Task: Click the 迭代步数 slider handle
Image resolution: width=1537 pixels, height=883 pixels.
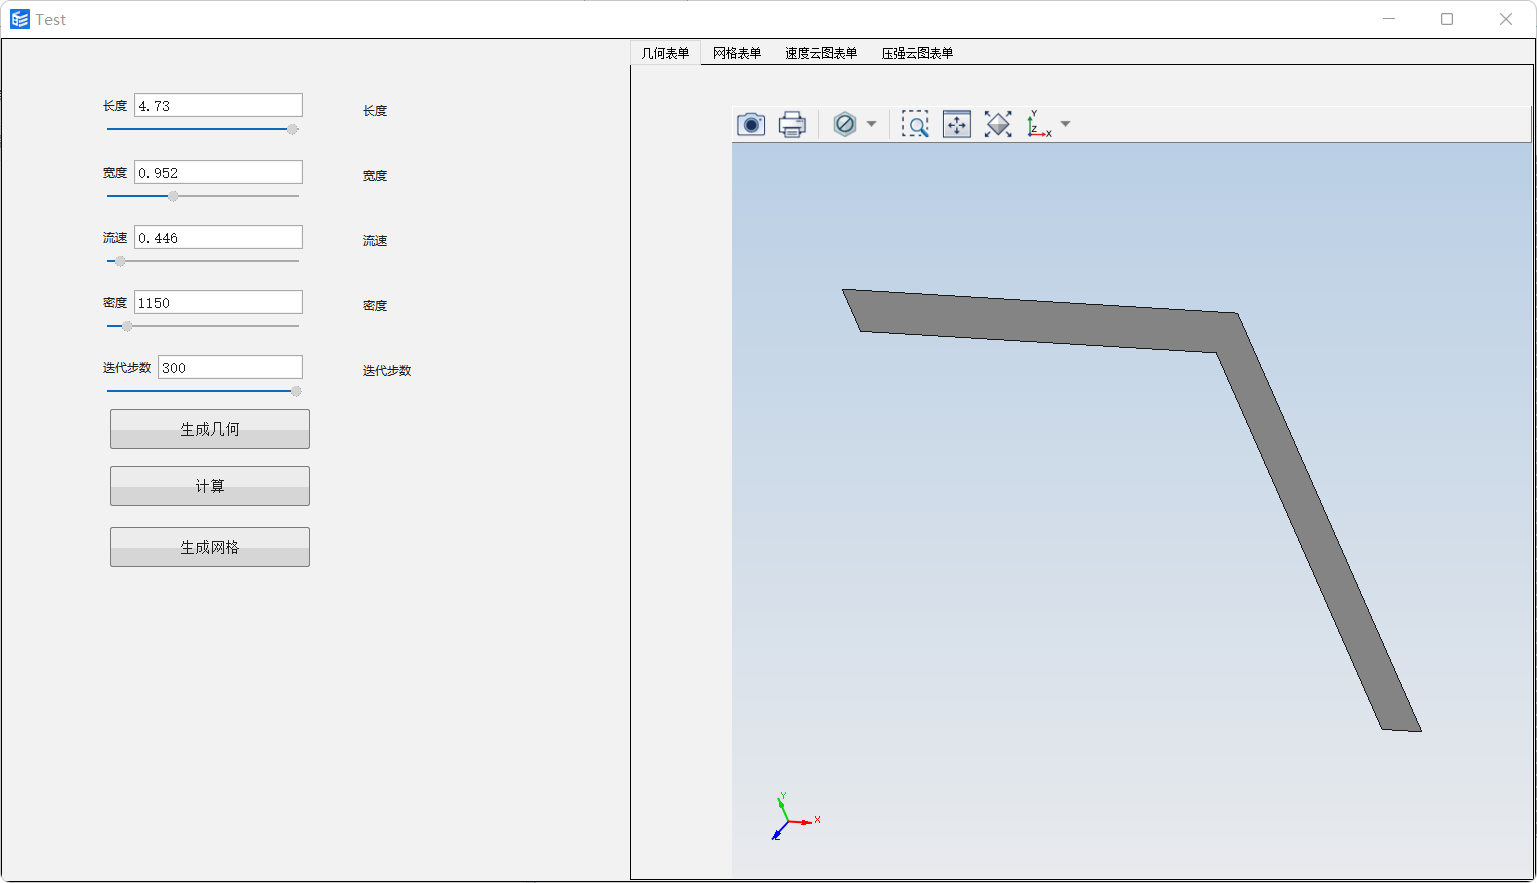Action: 296,391
